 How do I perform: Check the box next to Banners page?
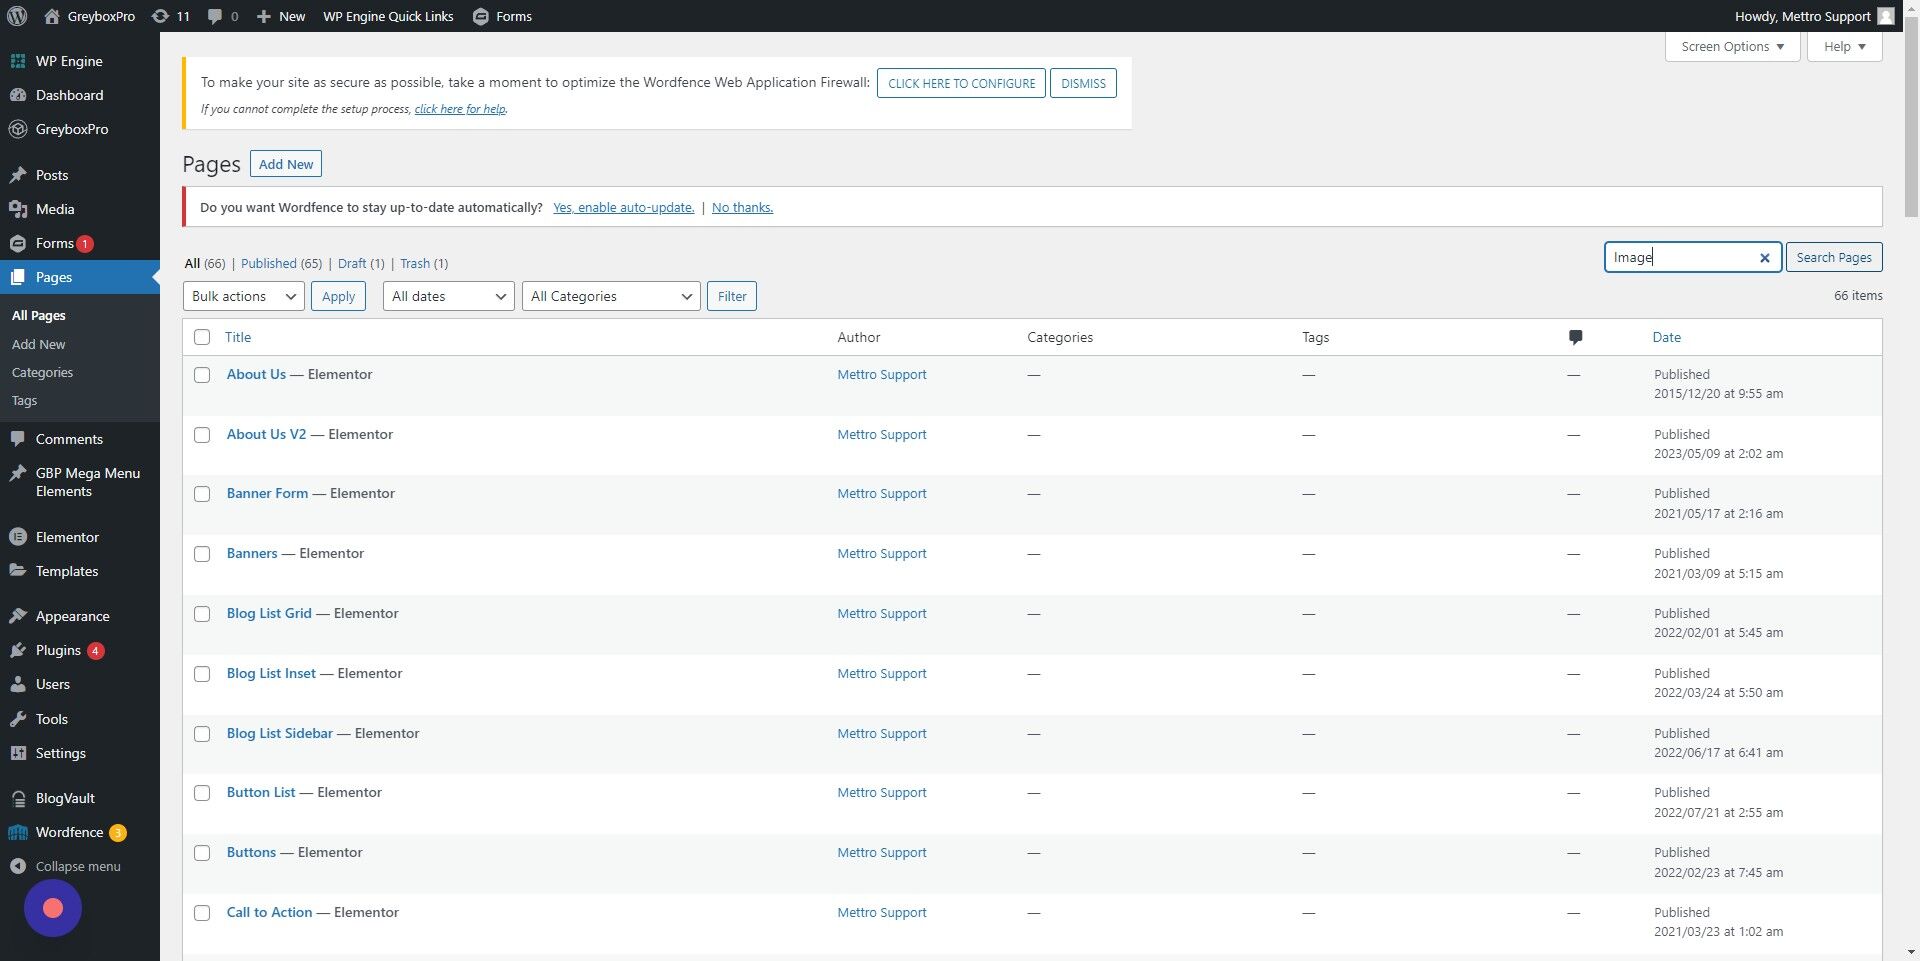click(x=202, y=554)
